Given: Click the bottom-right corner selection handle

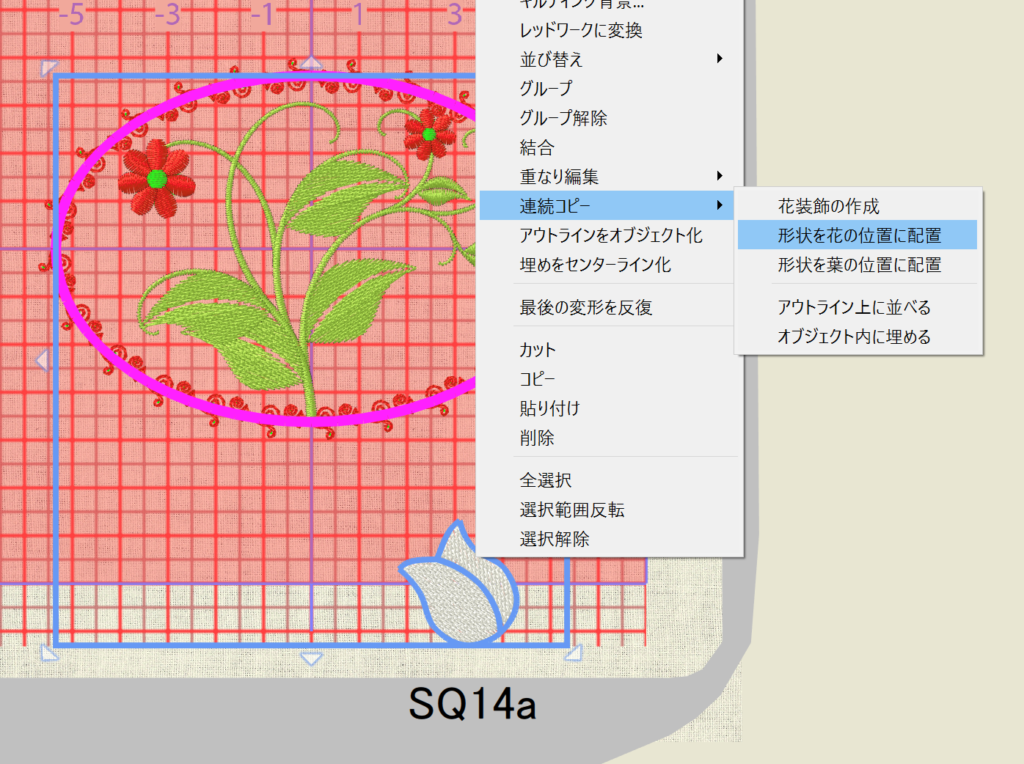Looking at the screenshot, I should point(572,653).
